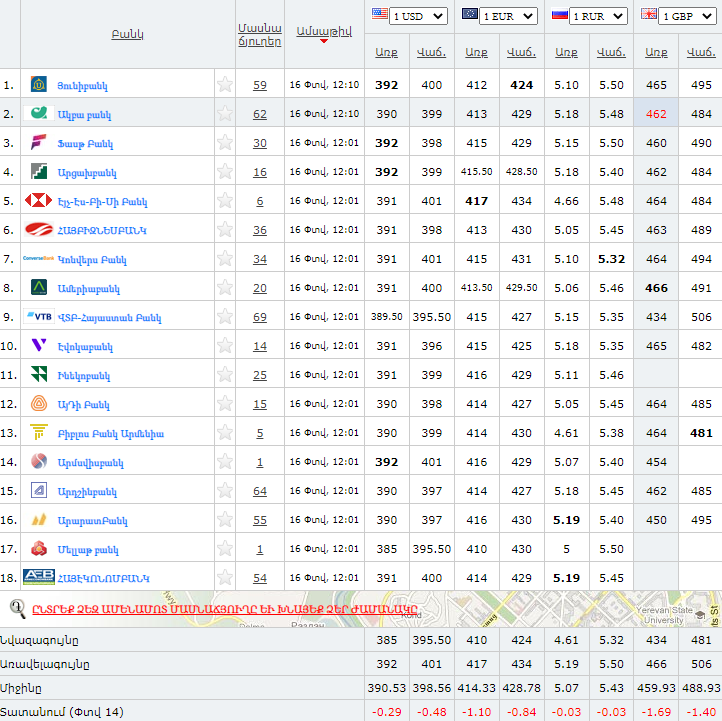Screen dimensions: 722x721
Task: Click the maximum 506 GBP sell value
Action: pos(701,664)
